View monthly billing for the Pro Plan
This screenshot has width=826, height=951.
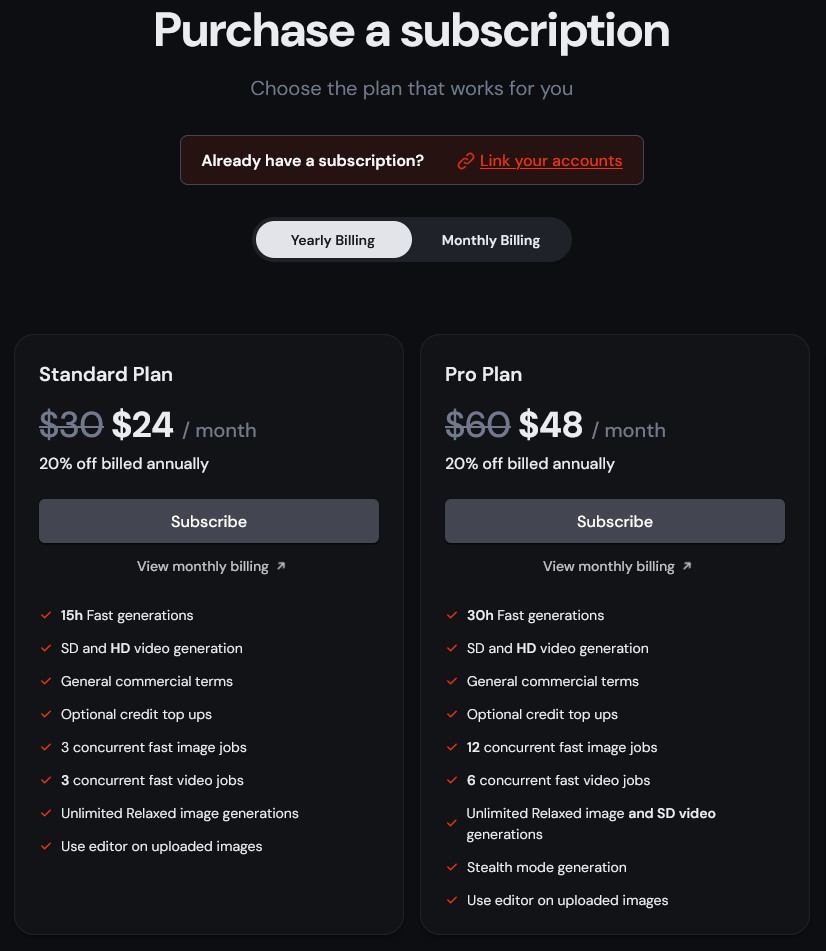tap(609, 566)
